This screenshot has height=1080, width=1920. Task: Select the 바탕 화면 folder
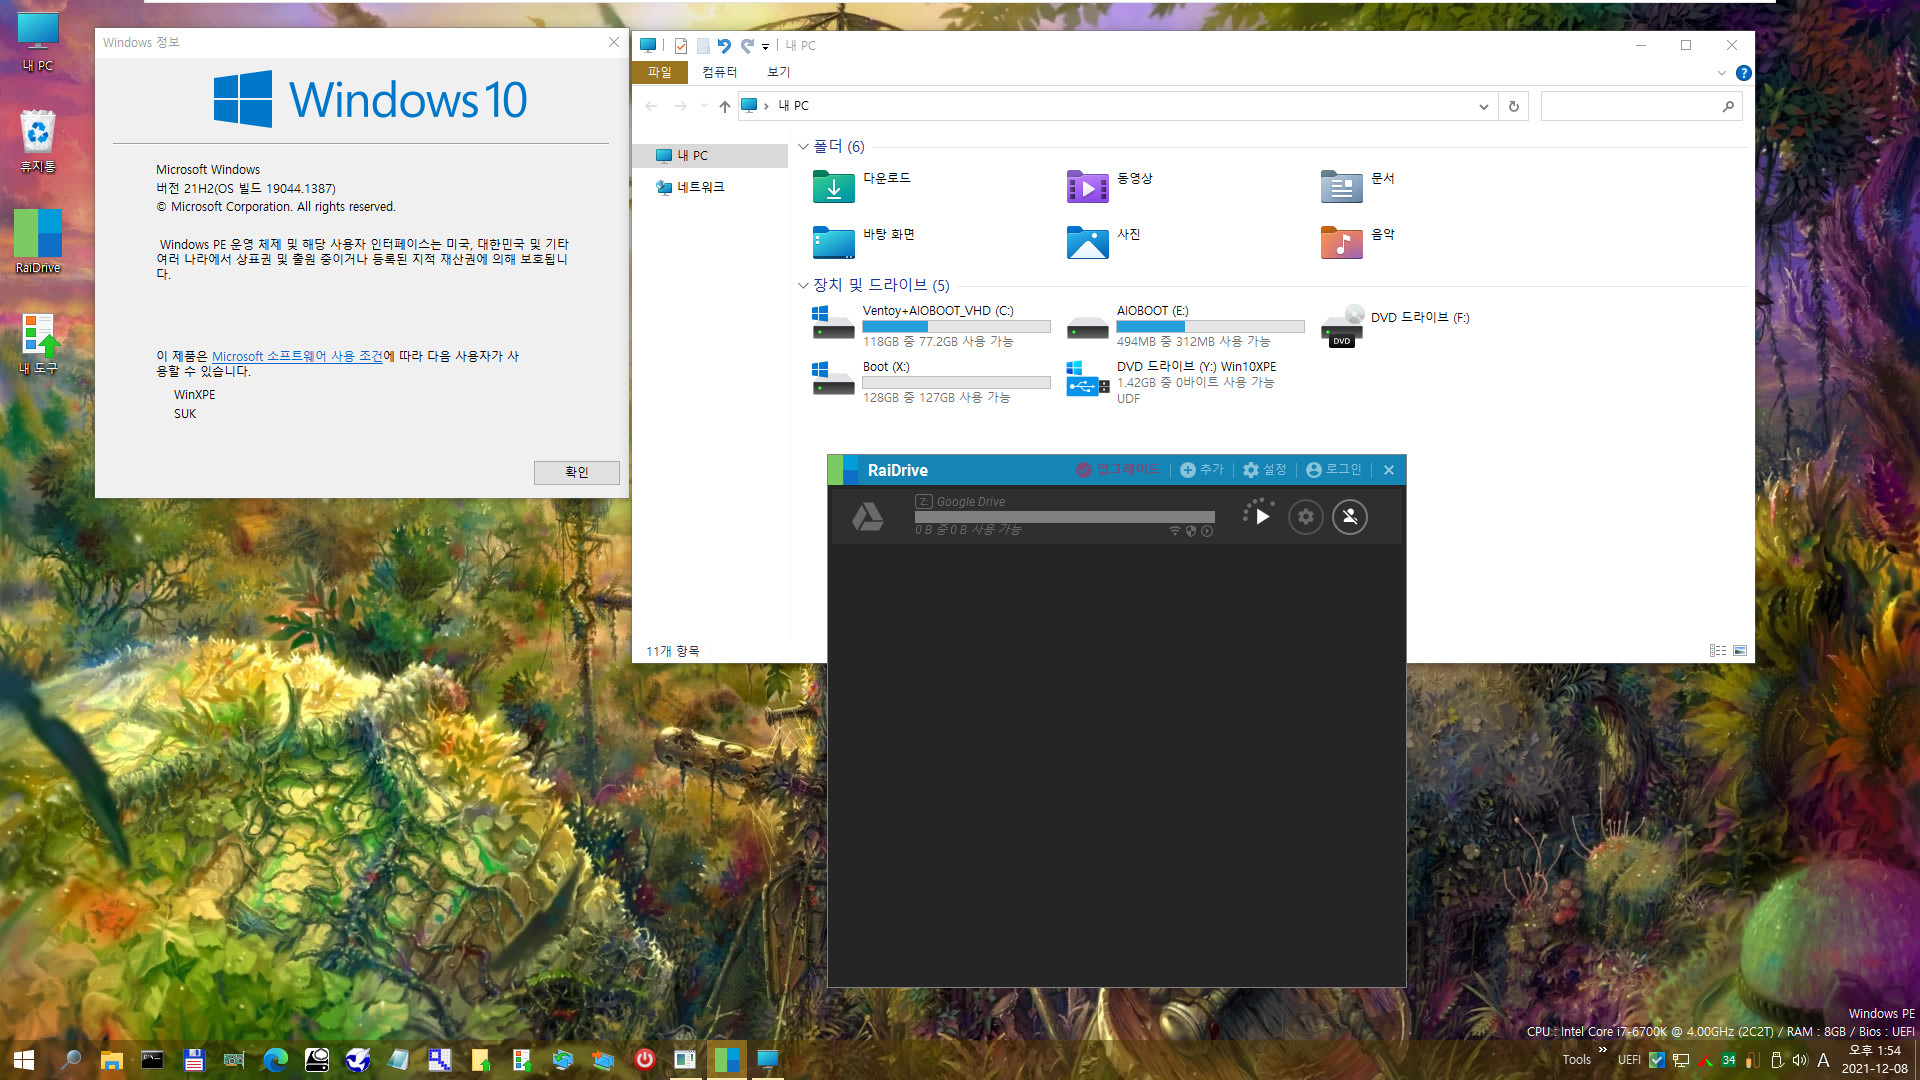point(864,242)
